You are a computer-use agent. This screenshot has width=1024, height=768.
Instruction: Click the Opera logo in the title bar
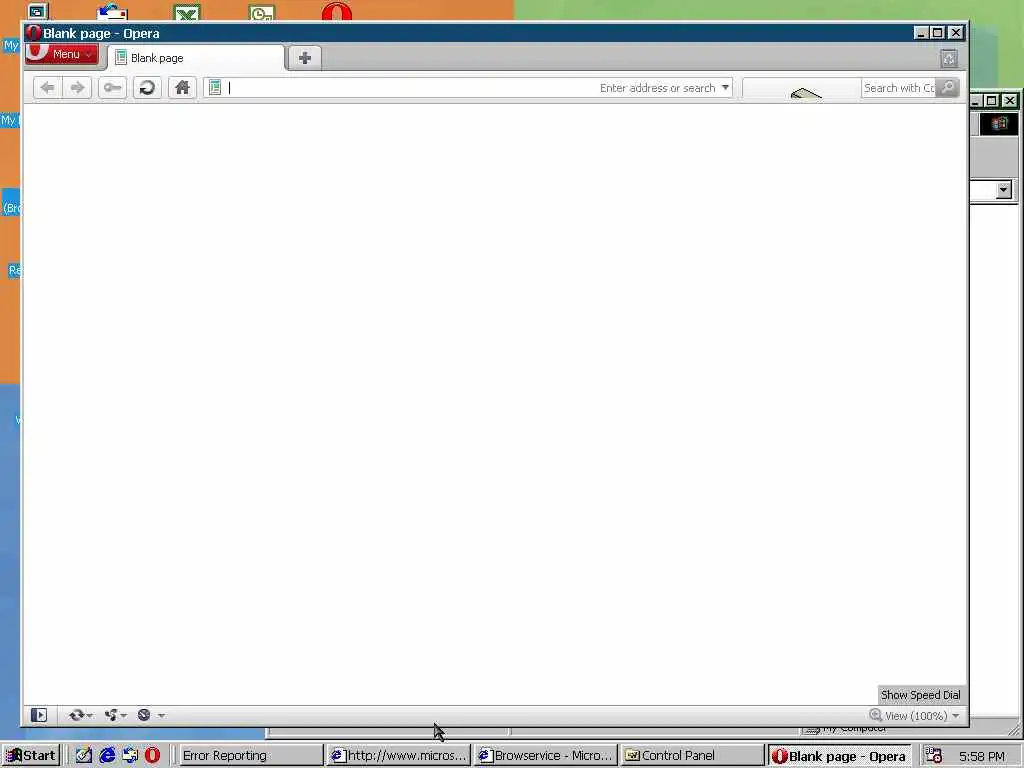(33, 33)
